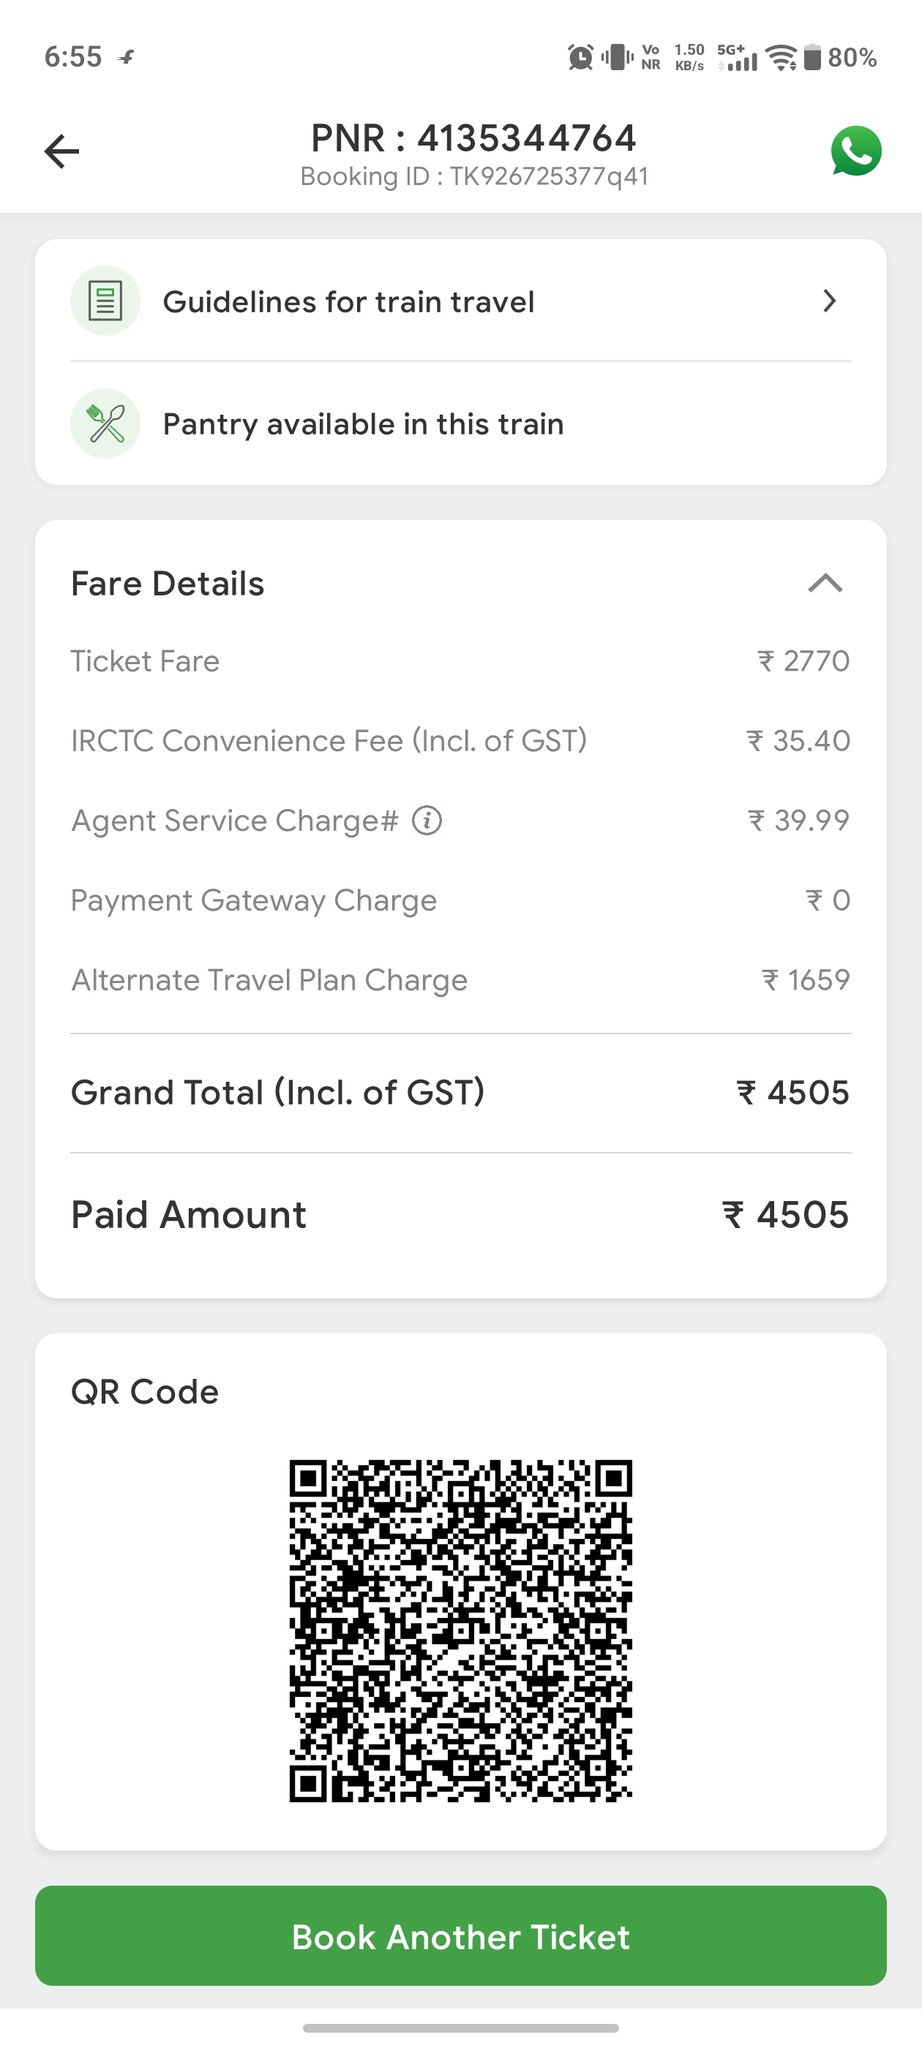Tap the bottom home gesture bar
The width and height of the screenshot is (922, 2048).
tap(461, 2028)
